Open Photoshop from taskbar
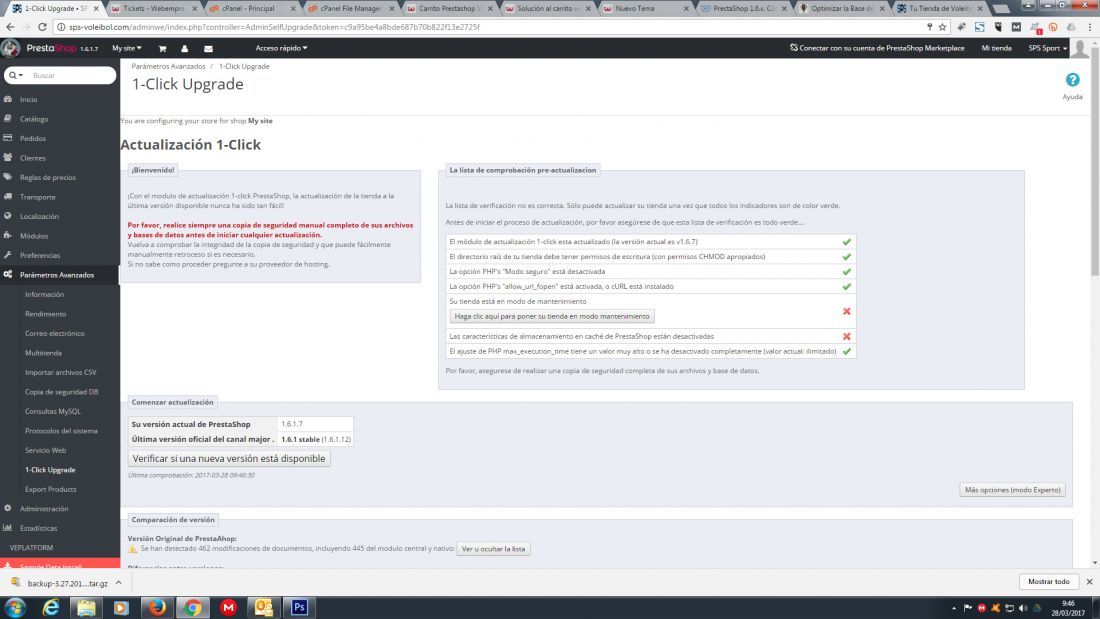This screenshot has width=1100, height=619. tap(300, 607)
